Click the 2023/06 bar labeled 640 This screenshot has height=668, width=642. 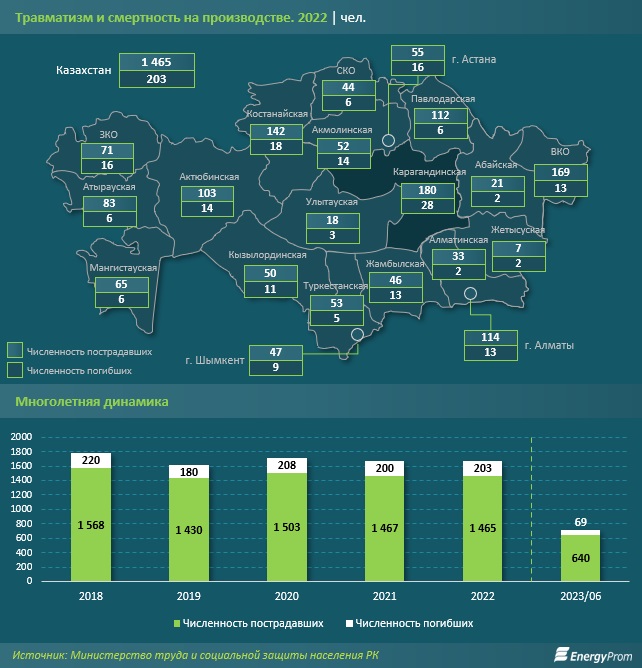(581, 558)
